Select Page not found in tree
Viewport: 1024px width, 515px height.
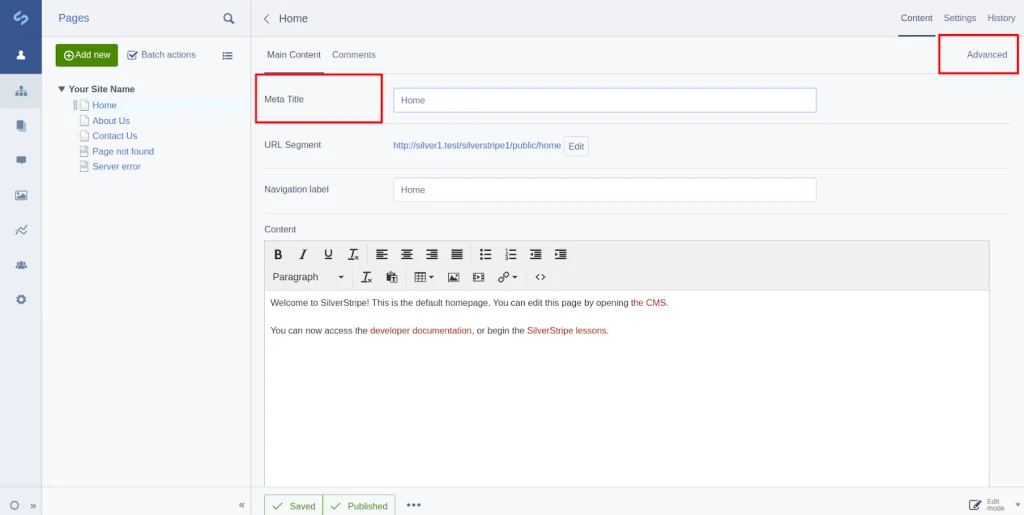click(x=123, y=151)
